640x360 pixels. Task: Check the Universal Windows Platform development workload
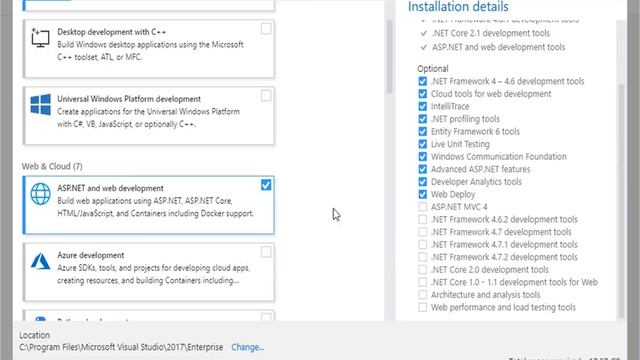click(266, 96)
